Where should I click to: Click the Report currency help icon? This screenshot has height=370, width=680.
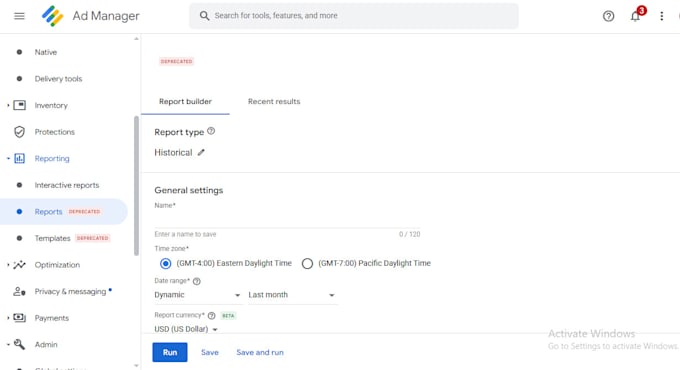[x=211, y=315]
